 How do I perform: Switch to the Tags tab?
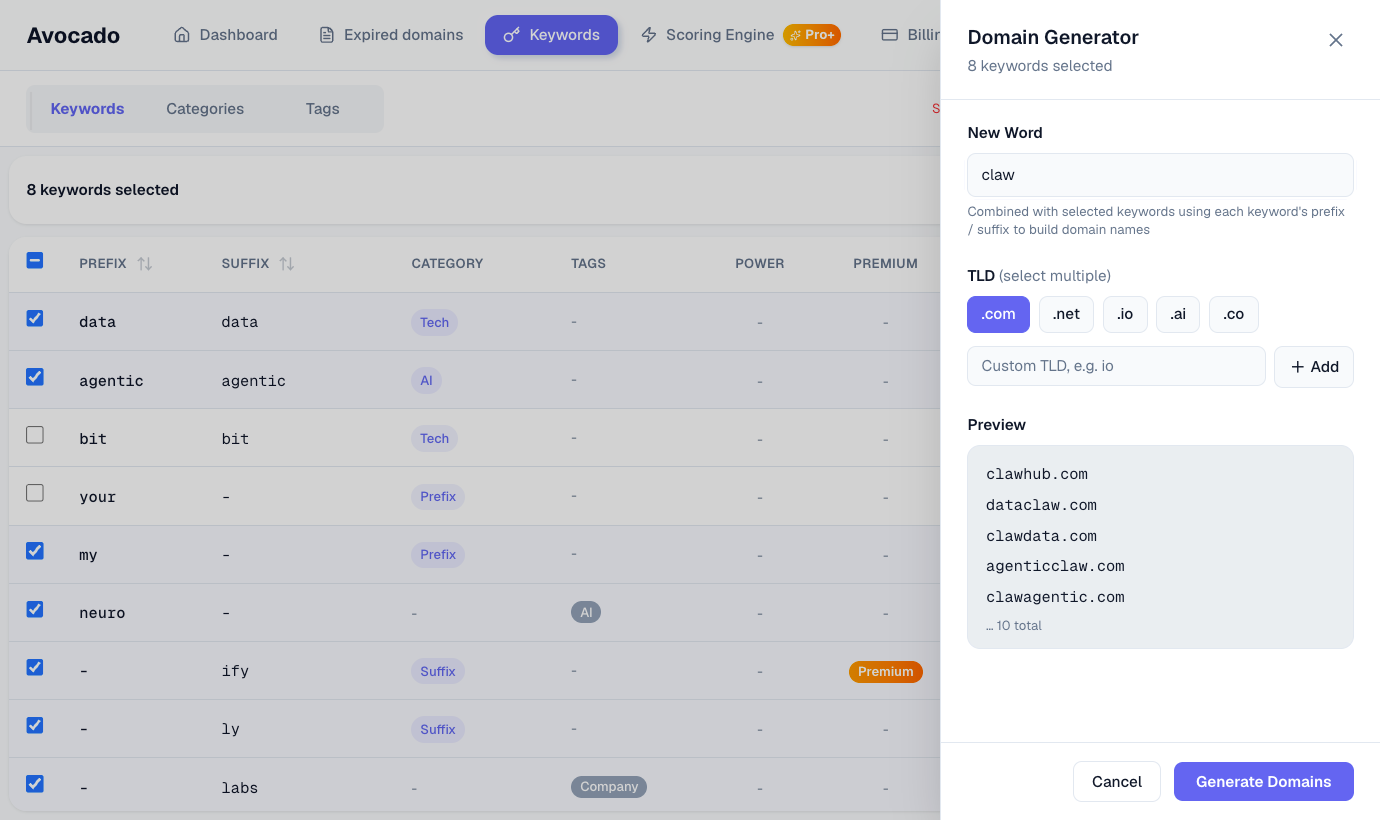(x=322, y=109)
